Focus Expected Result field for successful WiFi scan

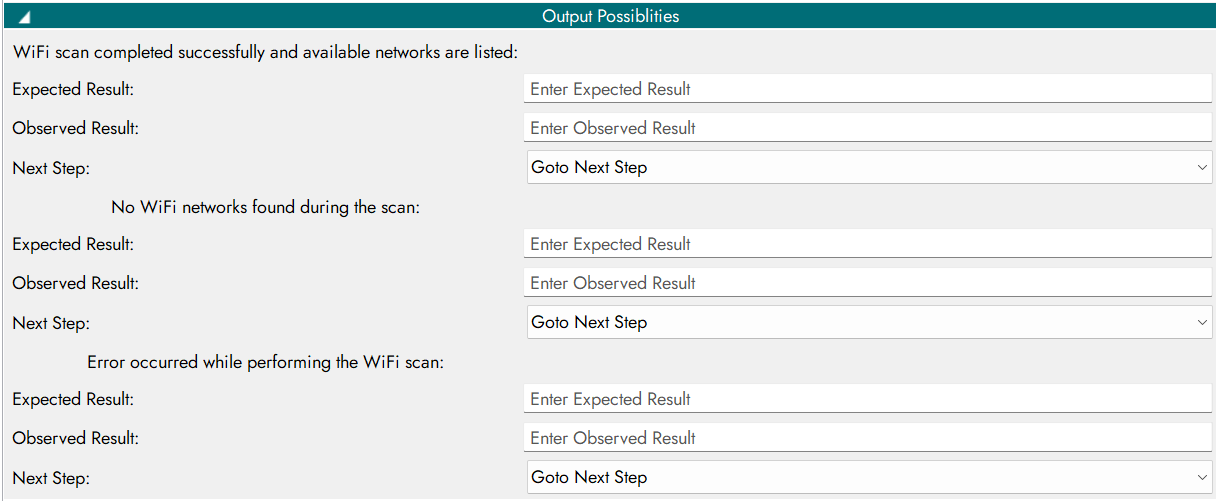867,89
